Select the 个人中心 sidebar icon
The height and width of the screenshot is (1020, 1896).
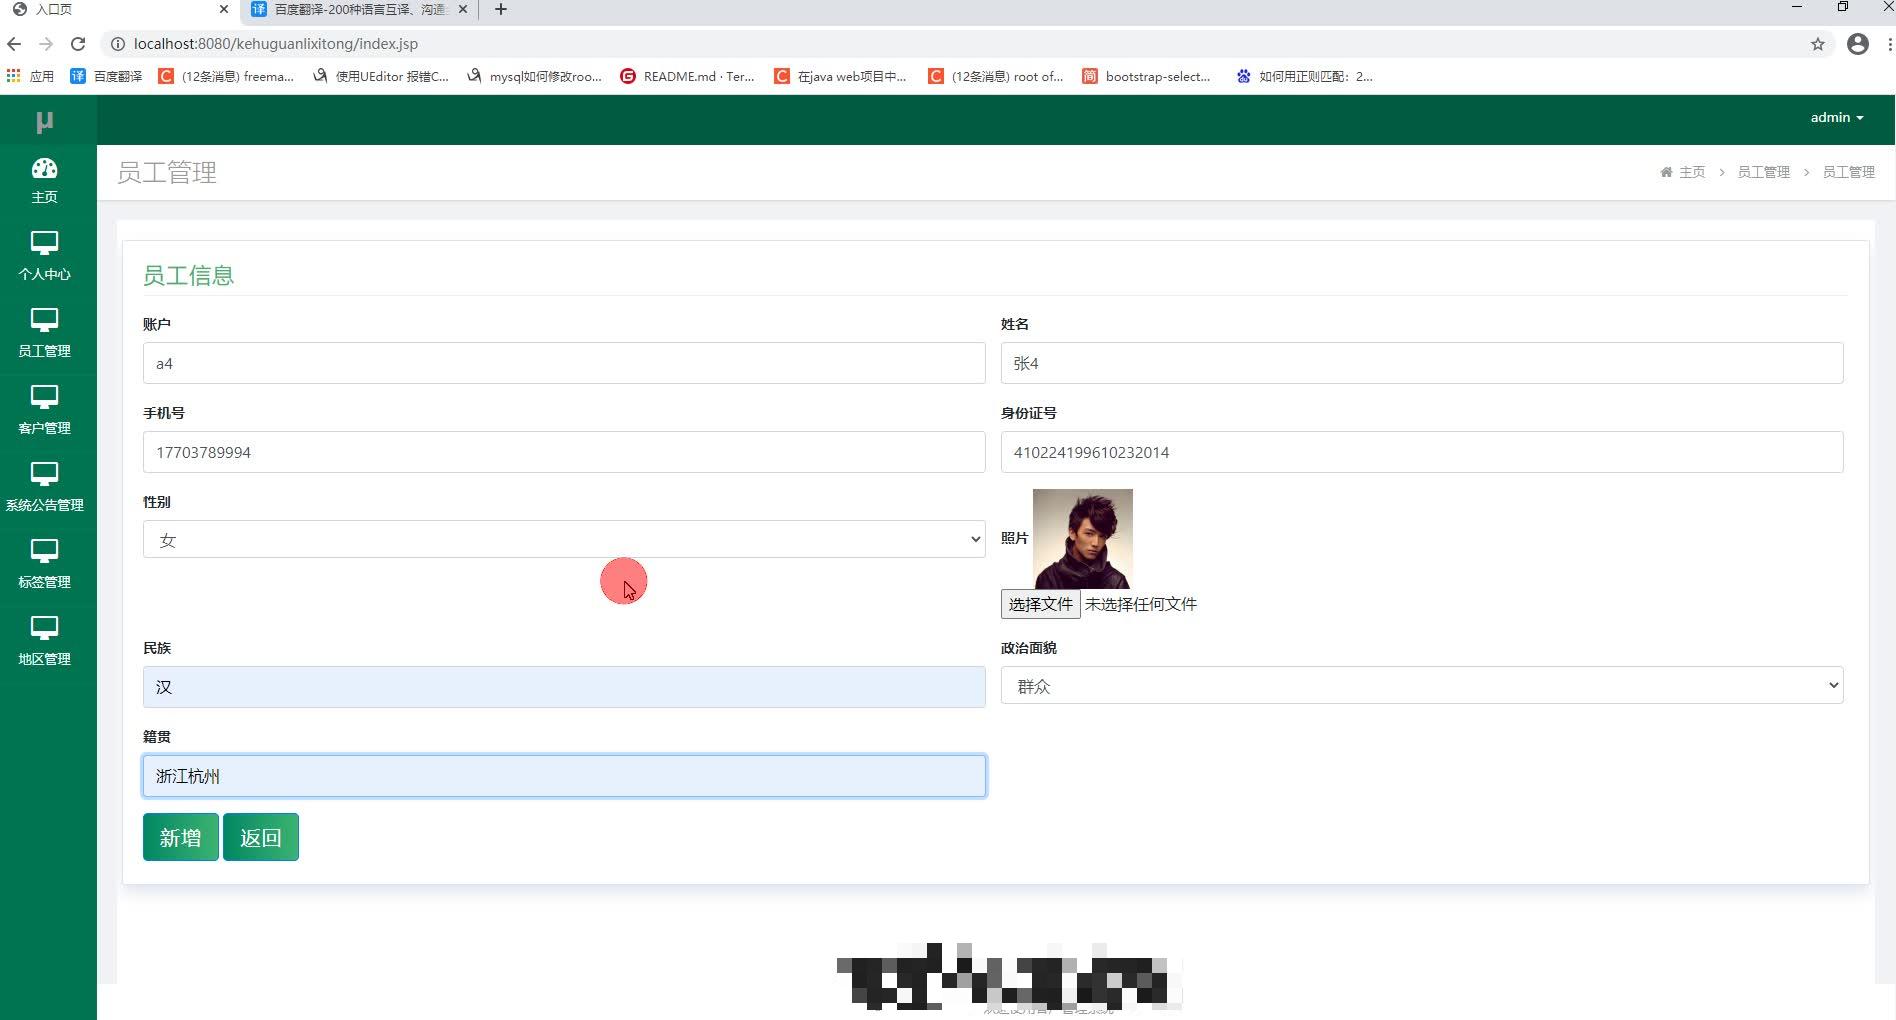[x=44, y=255]
